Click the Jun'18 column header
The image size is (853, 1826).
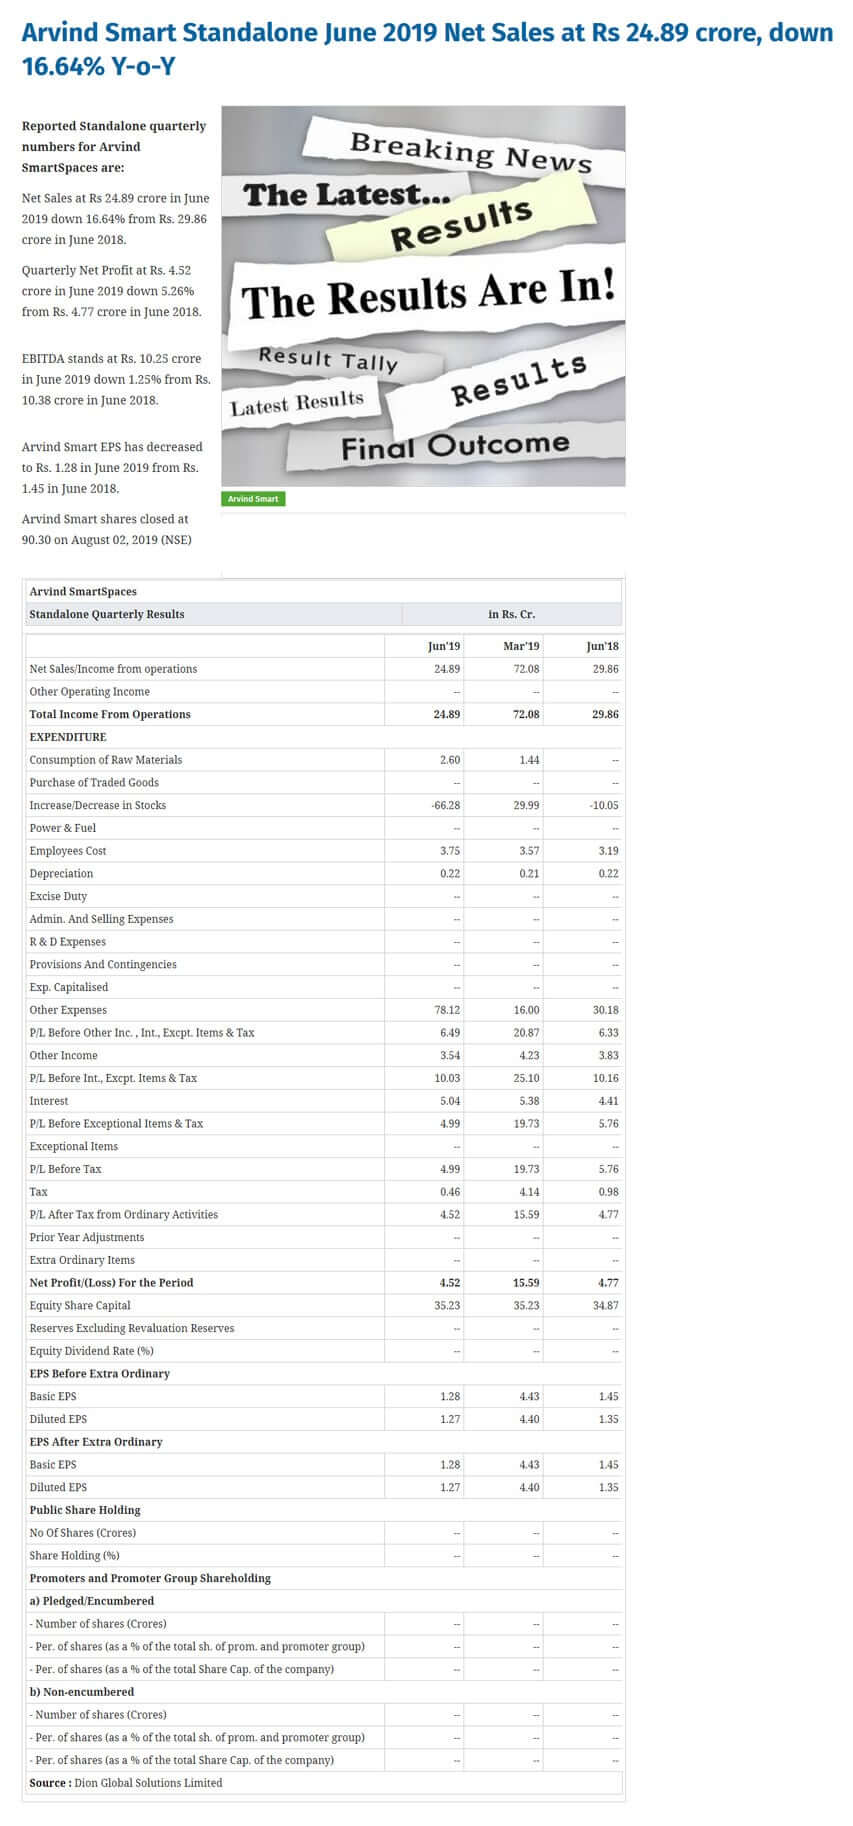coord(603,646)
